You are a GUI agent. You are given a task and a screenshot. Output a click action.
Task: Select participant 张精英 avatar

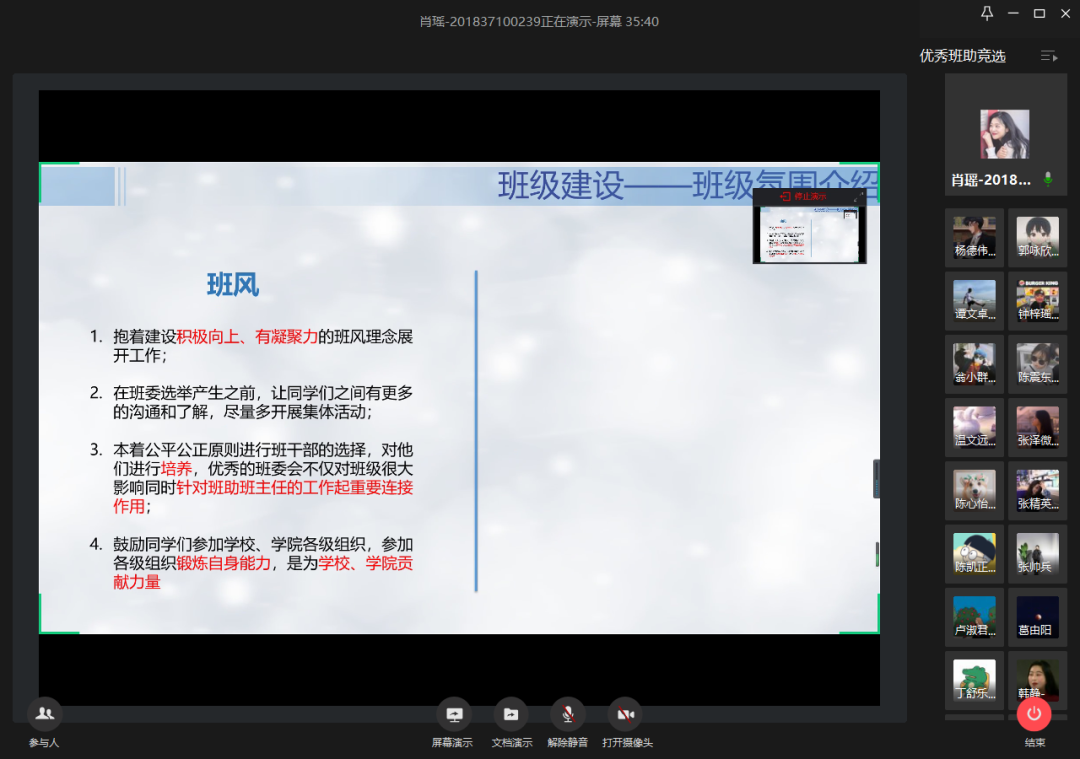coord(1037,491)
